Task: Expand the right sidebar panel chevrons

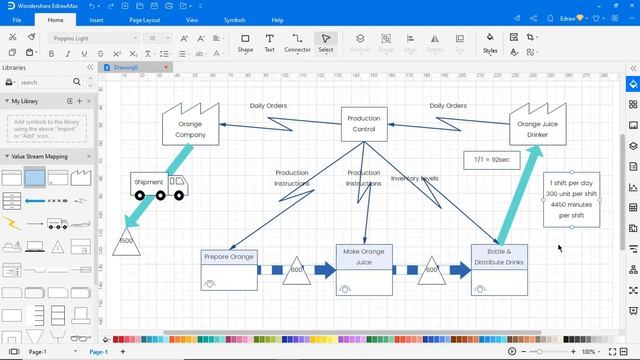Action: click(633, 68)
